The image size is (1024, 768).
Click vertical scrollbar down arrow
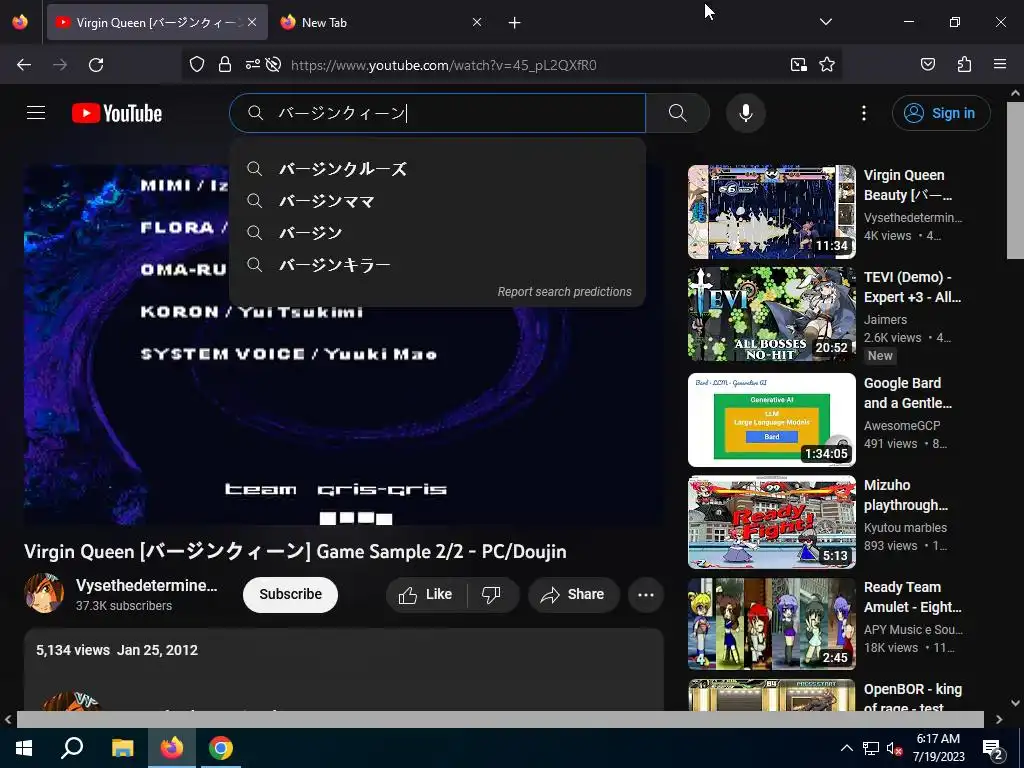point(1015,703)
